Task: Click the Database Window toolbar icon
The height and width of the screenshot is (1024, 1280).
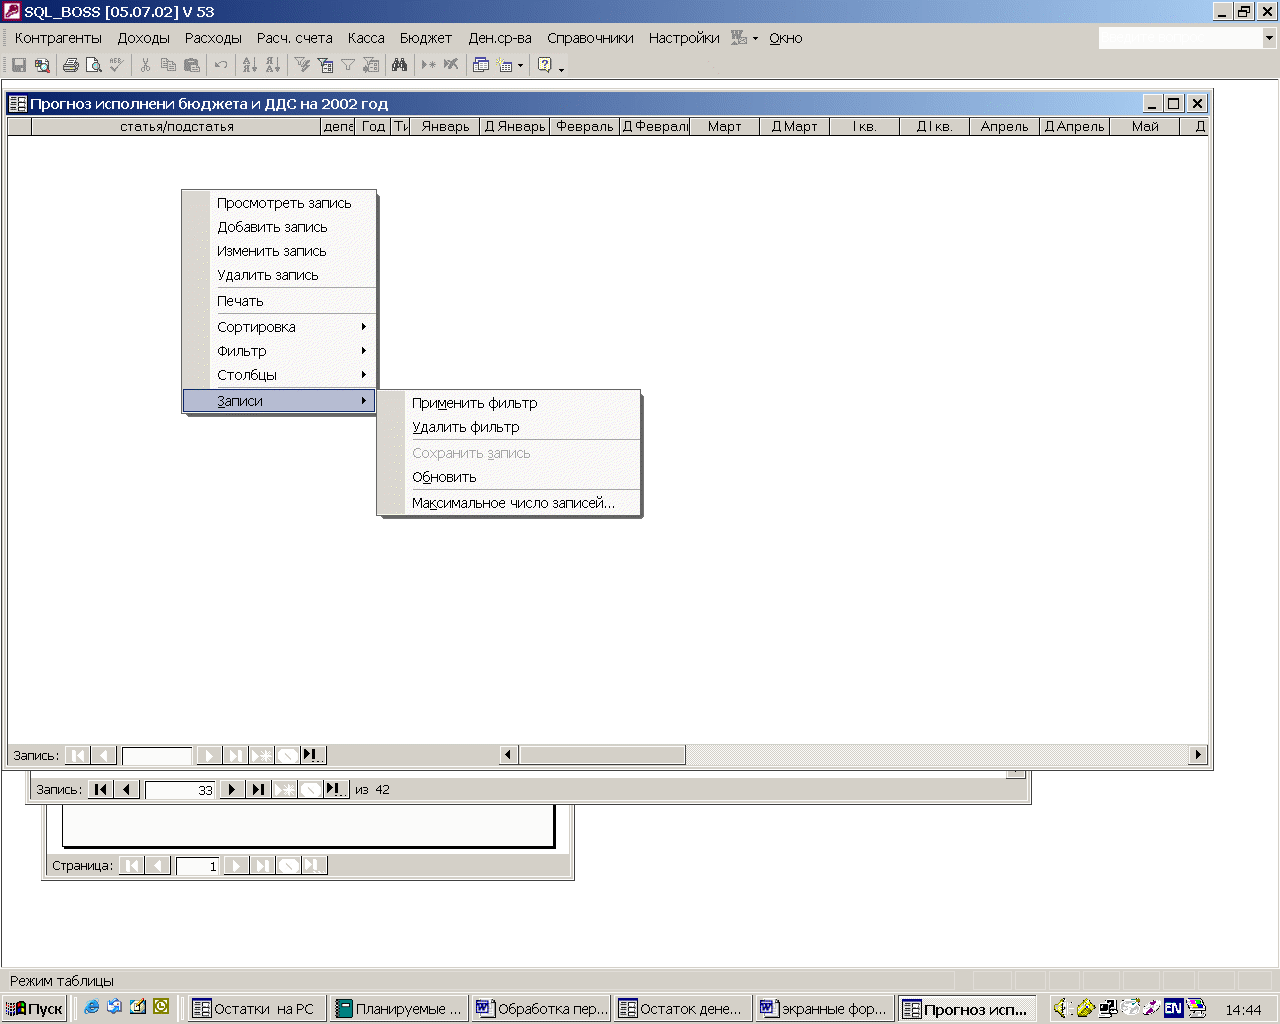Action: click(481, 65)
